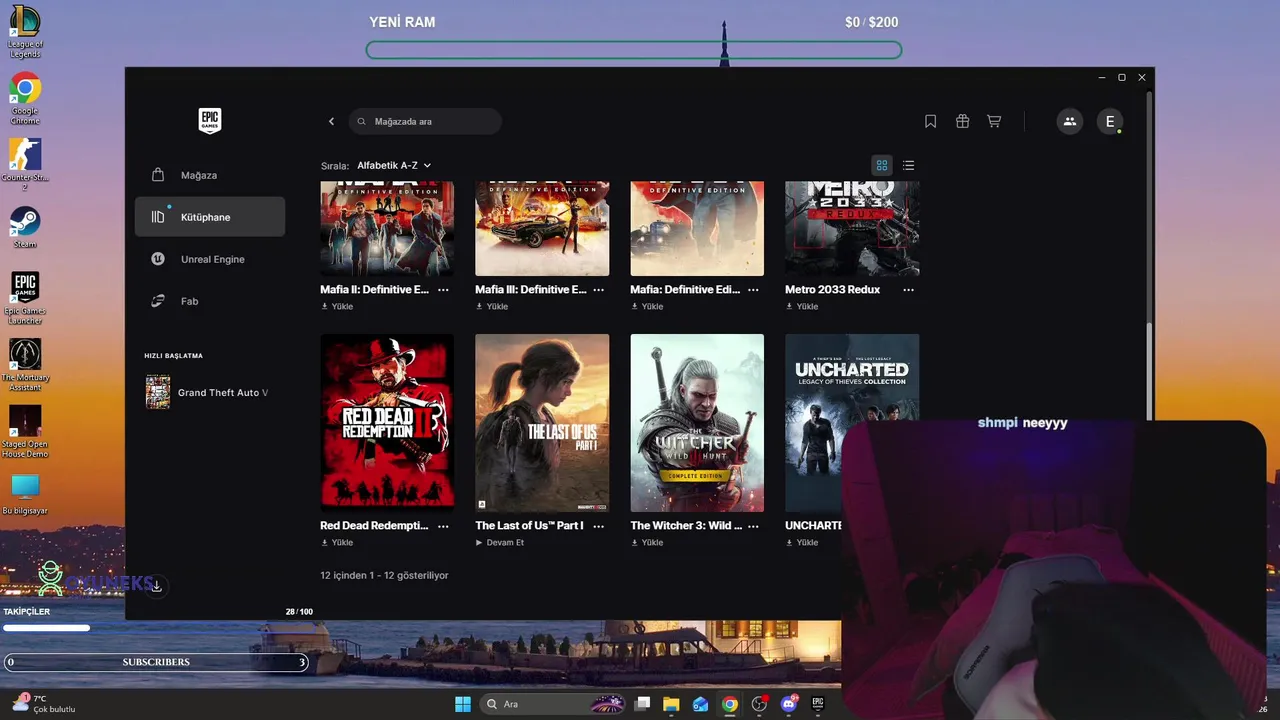Open the wishlist bookmark icon

click(931, 121)
